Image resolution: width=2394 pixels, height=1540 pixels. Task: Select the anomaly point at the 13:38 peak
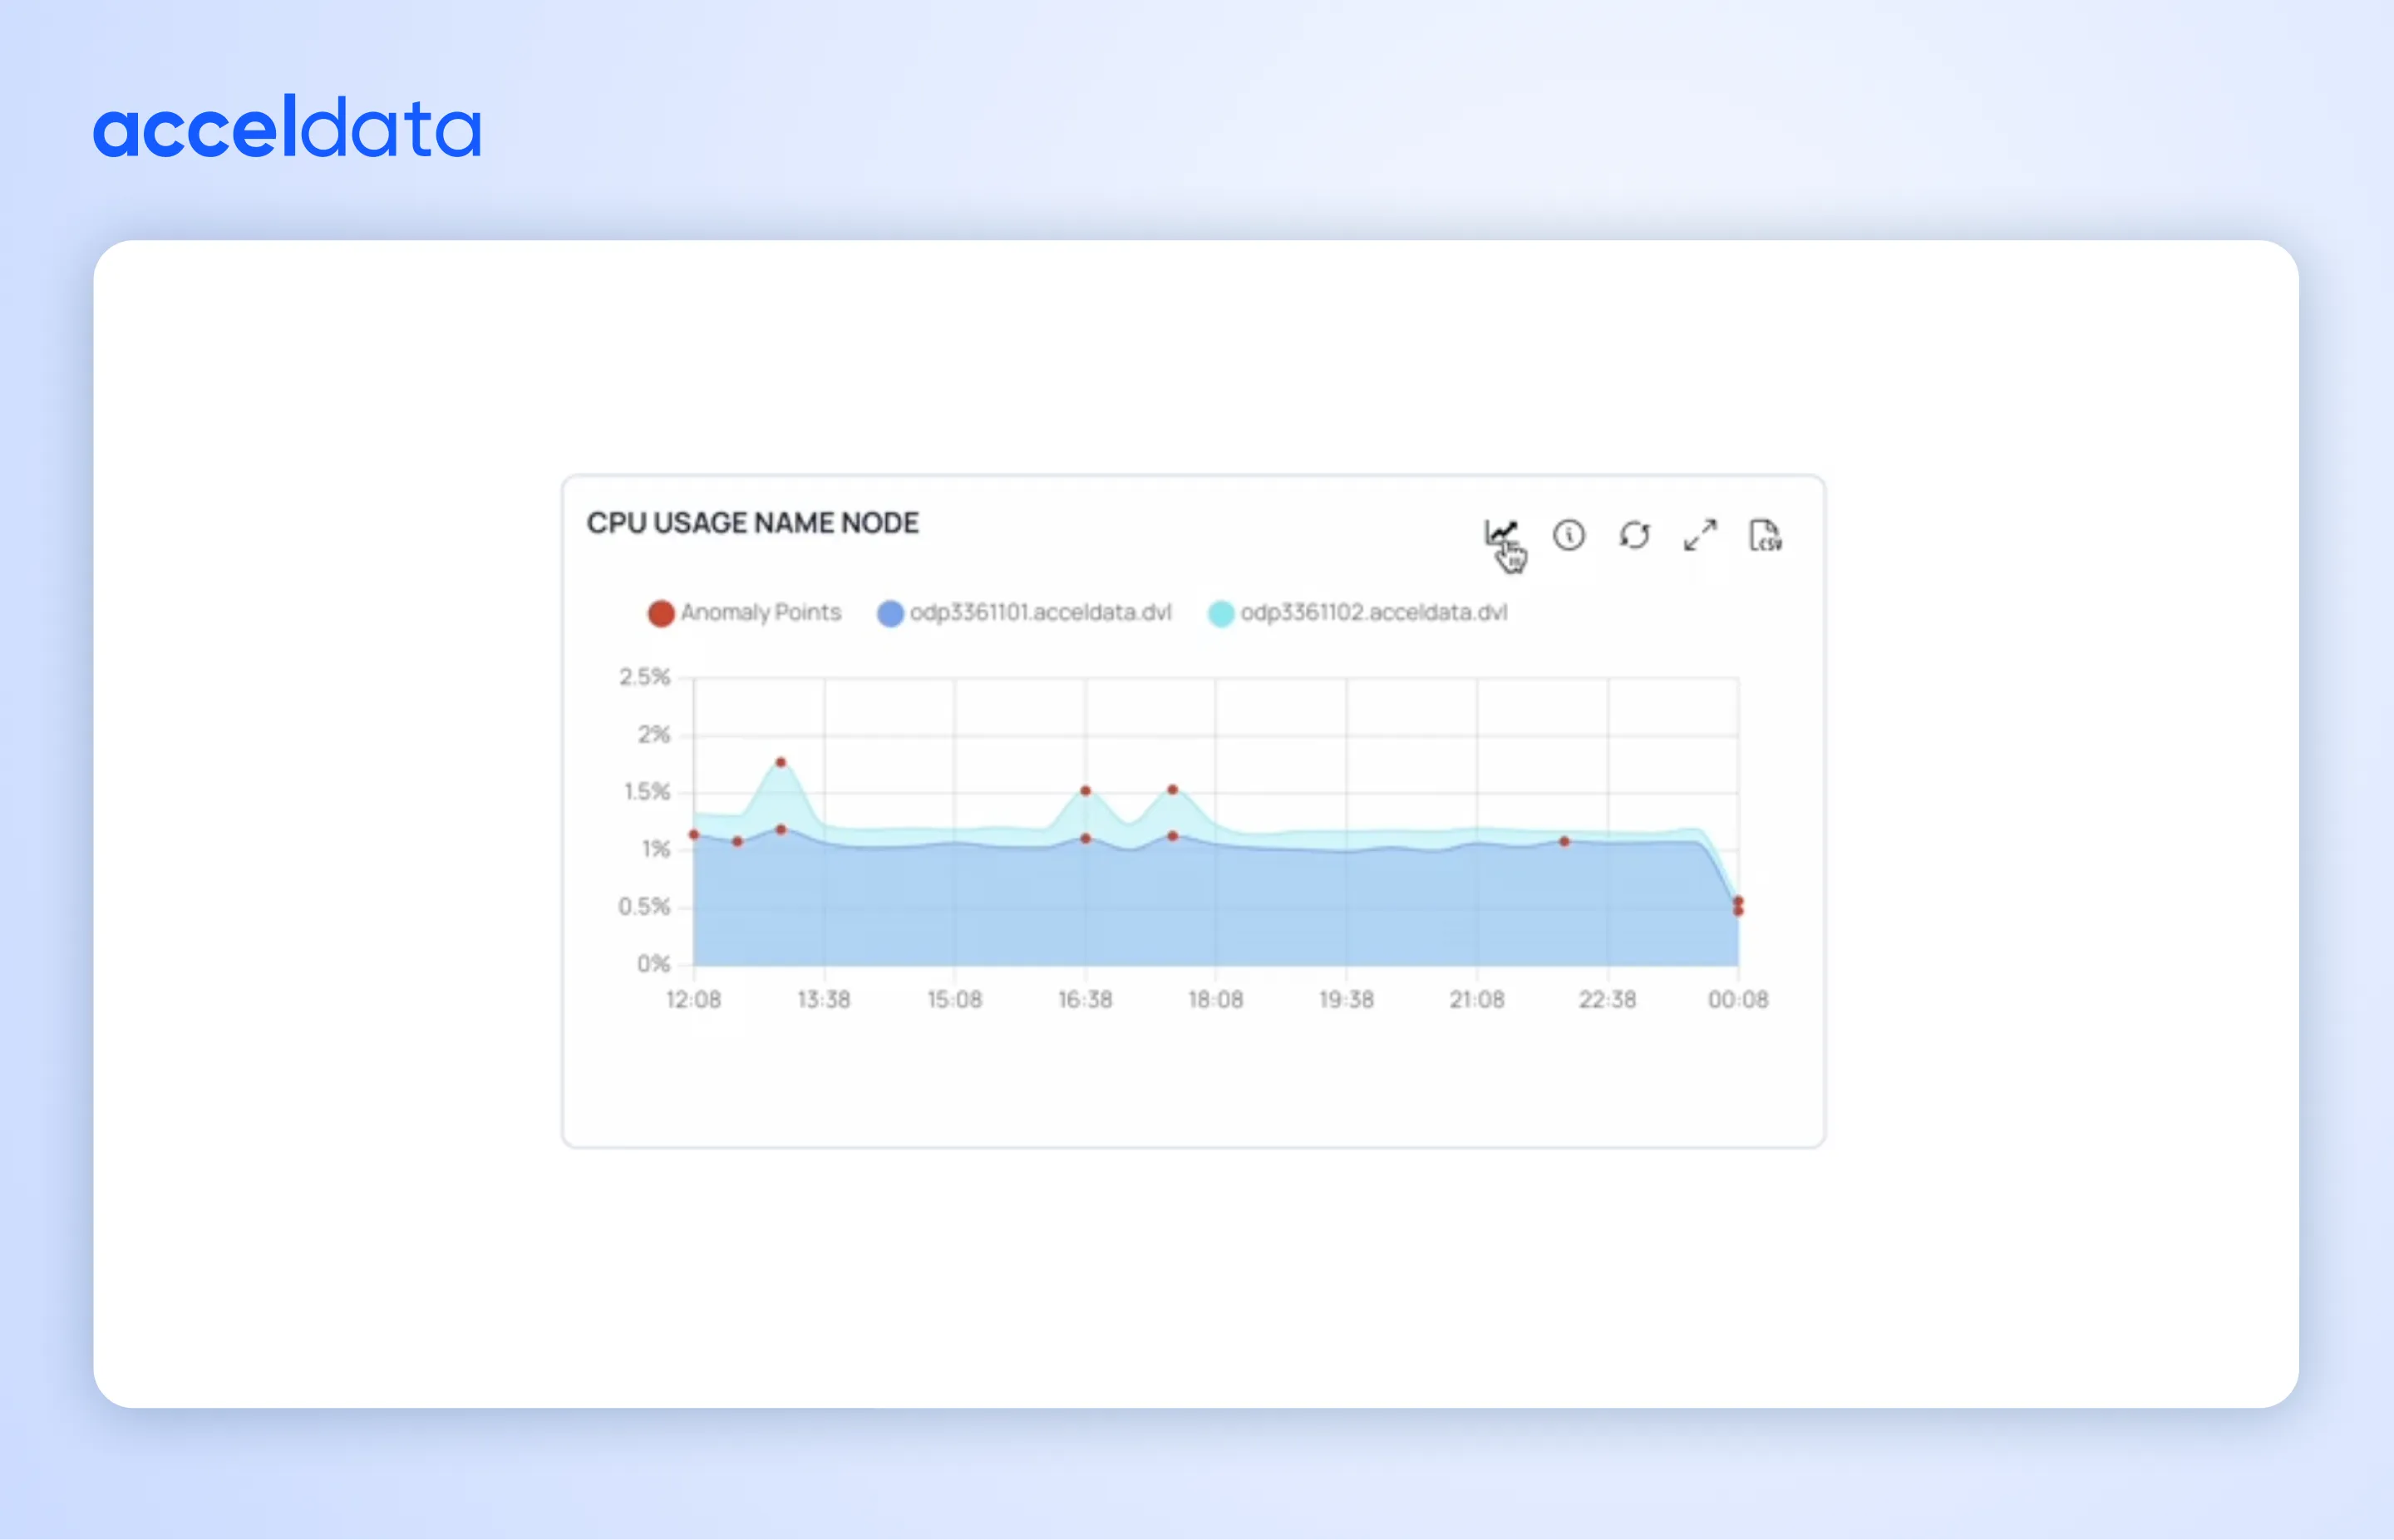781,762
